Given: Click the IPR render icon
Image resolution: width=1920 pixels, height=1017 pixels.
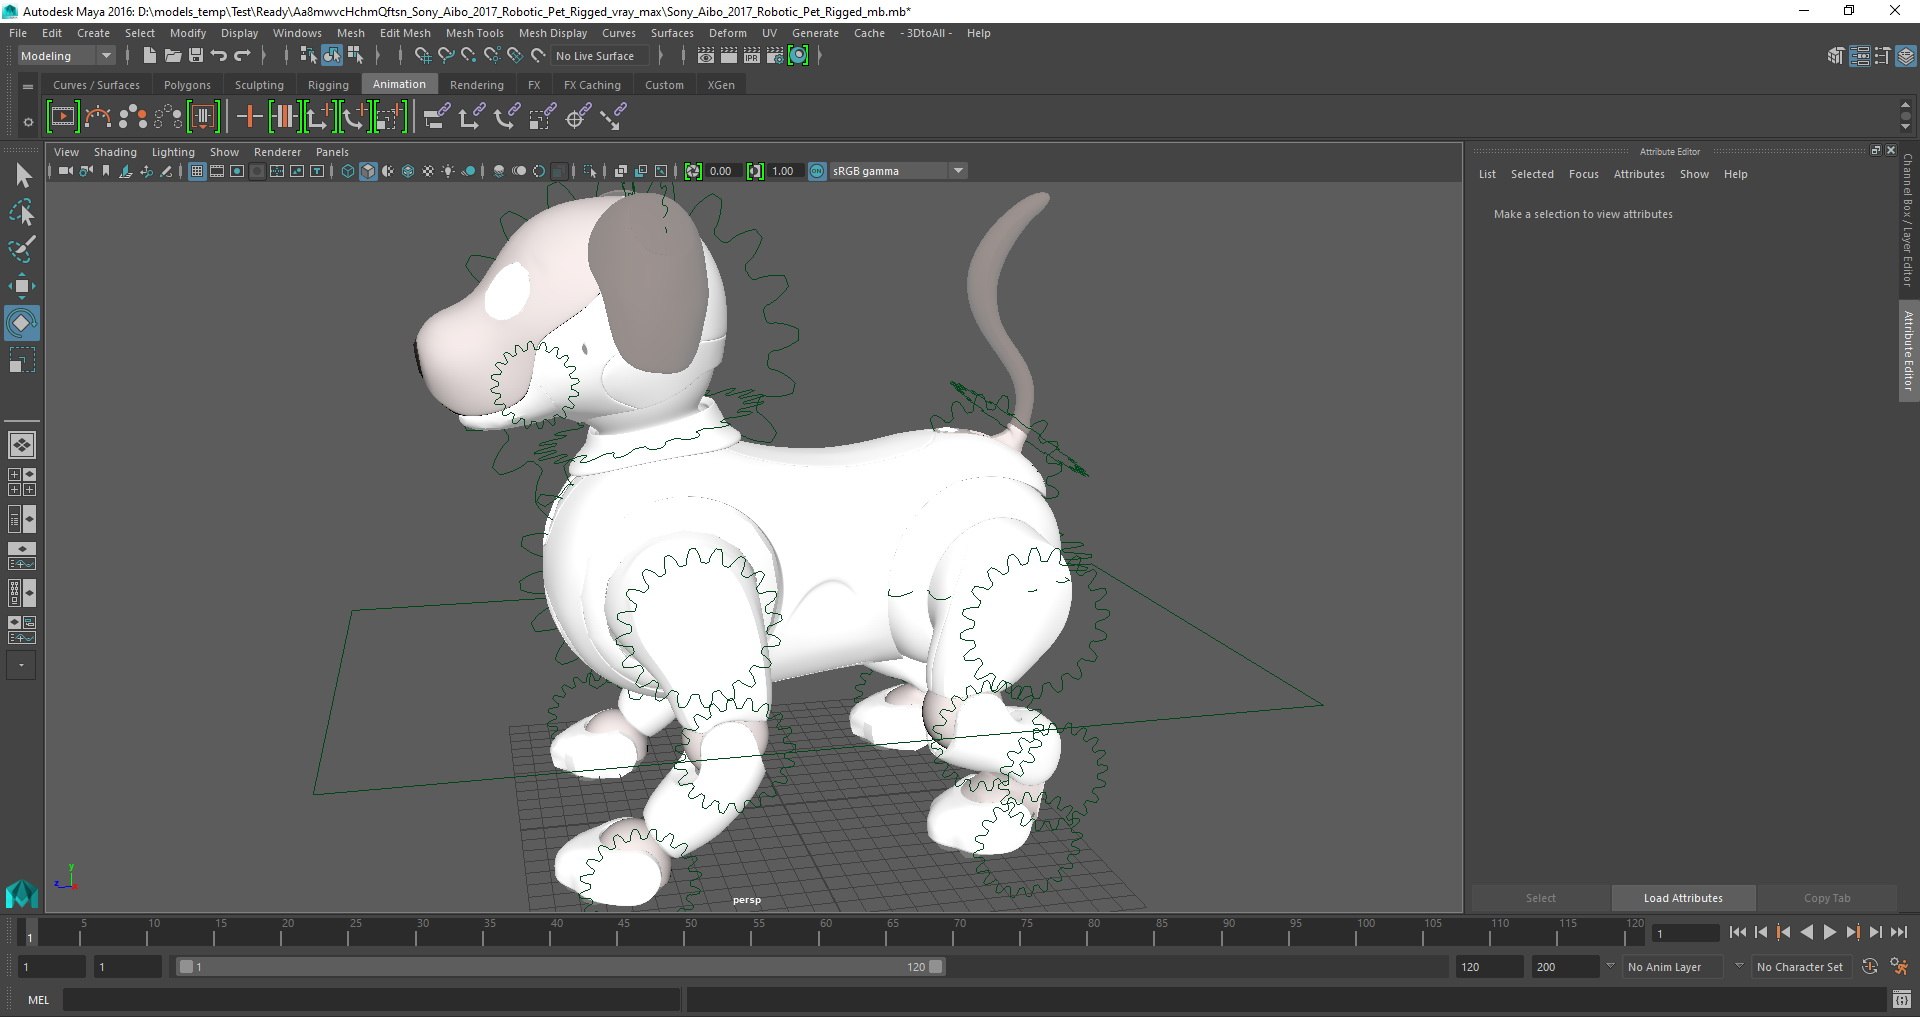Looking at the screenshot, I should coord(752,56).
